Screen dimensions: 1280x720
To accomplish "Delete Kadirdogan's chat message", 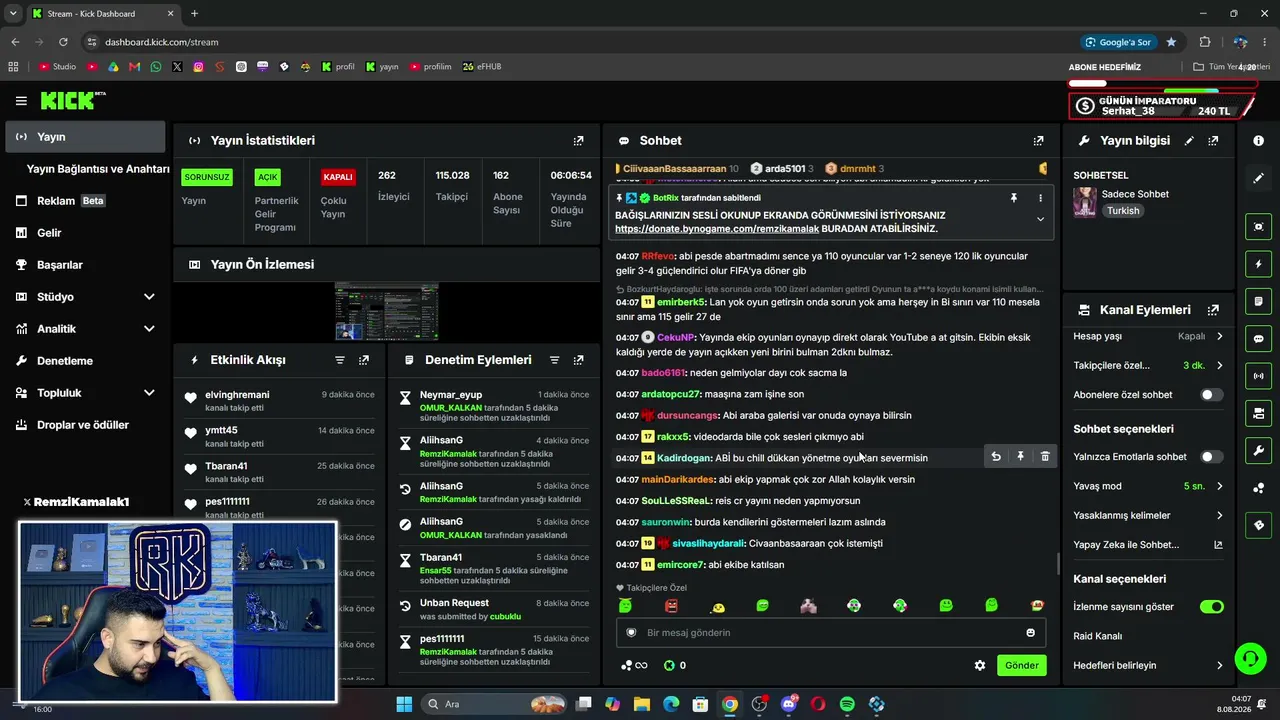I will pos(1045,457).
